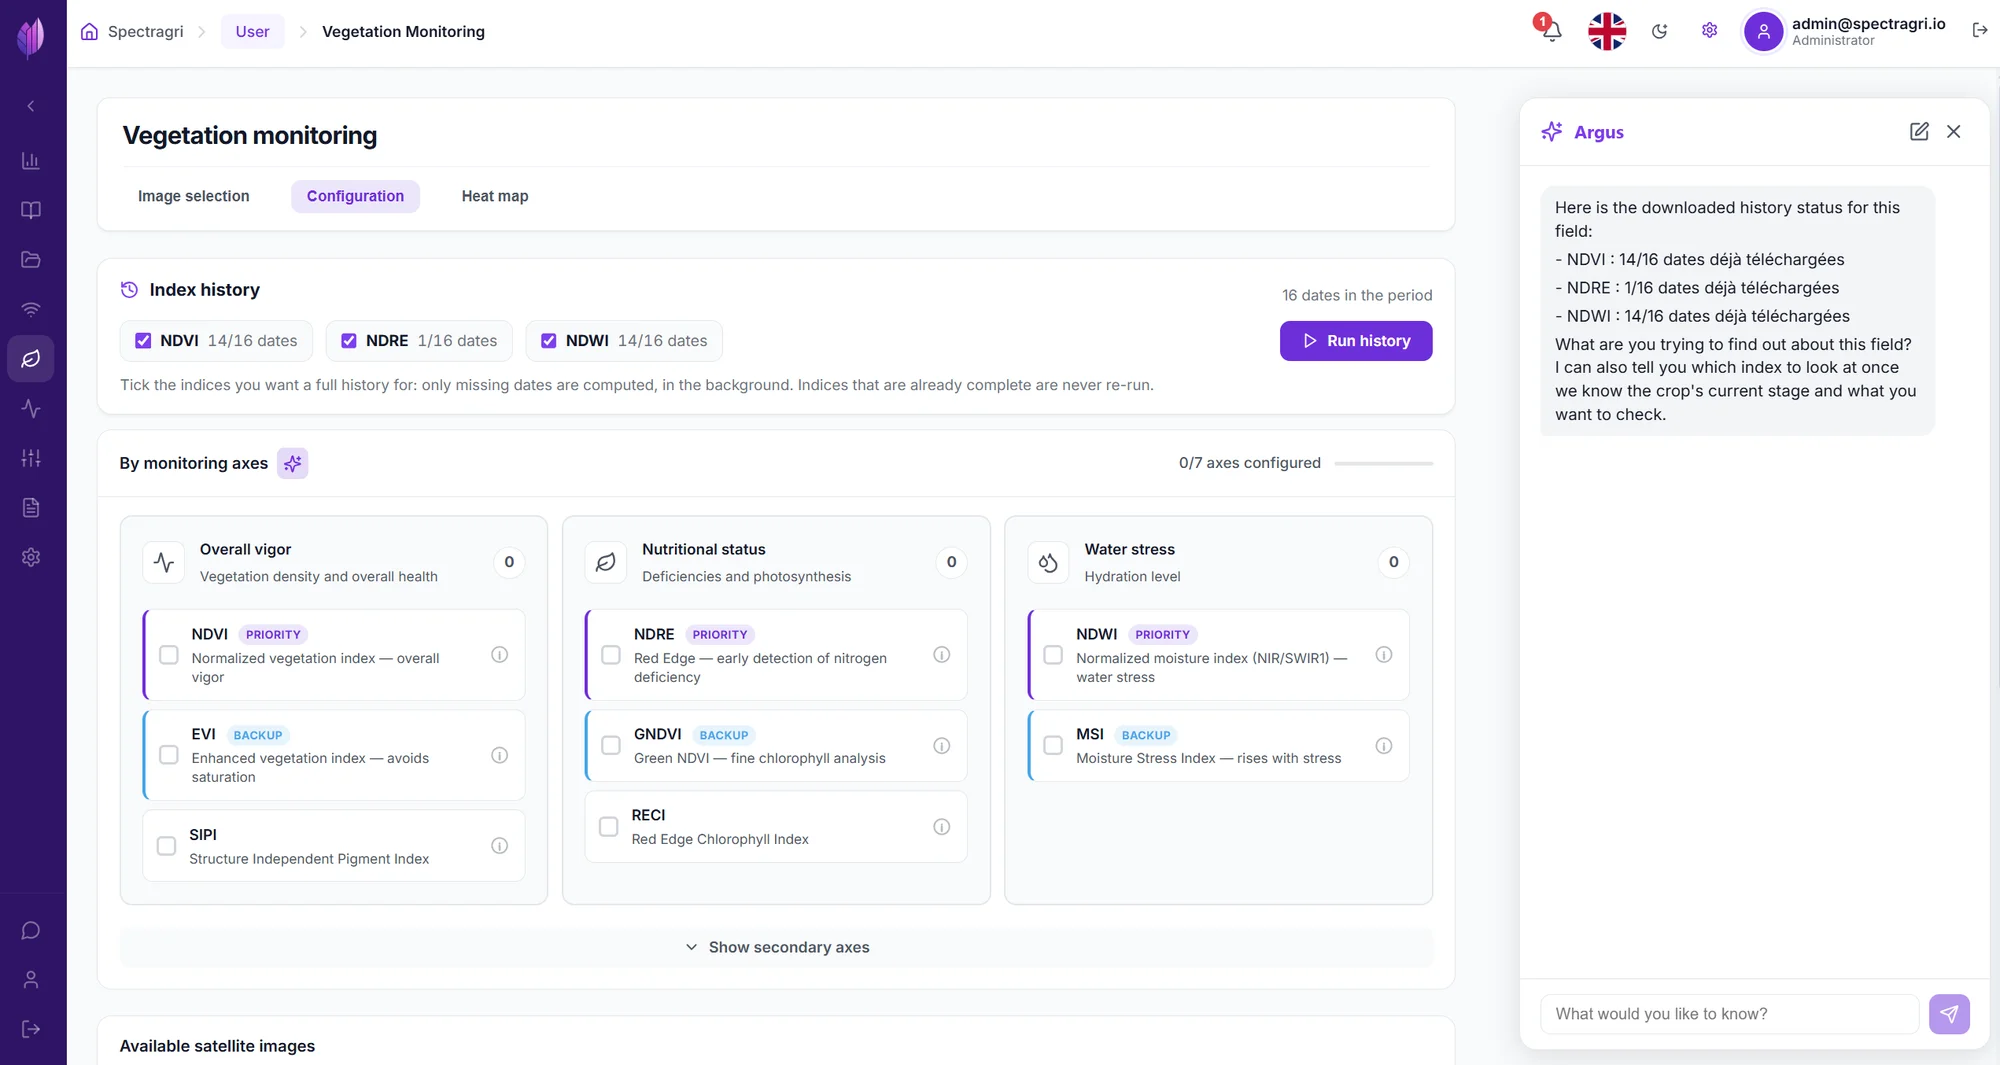The height and width of the screenshot is (1065, 2000).
Task: Show info for NDRE index
Action: [942, 655]
